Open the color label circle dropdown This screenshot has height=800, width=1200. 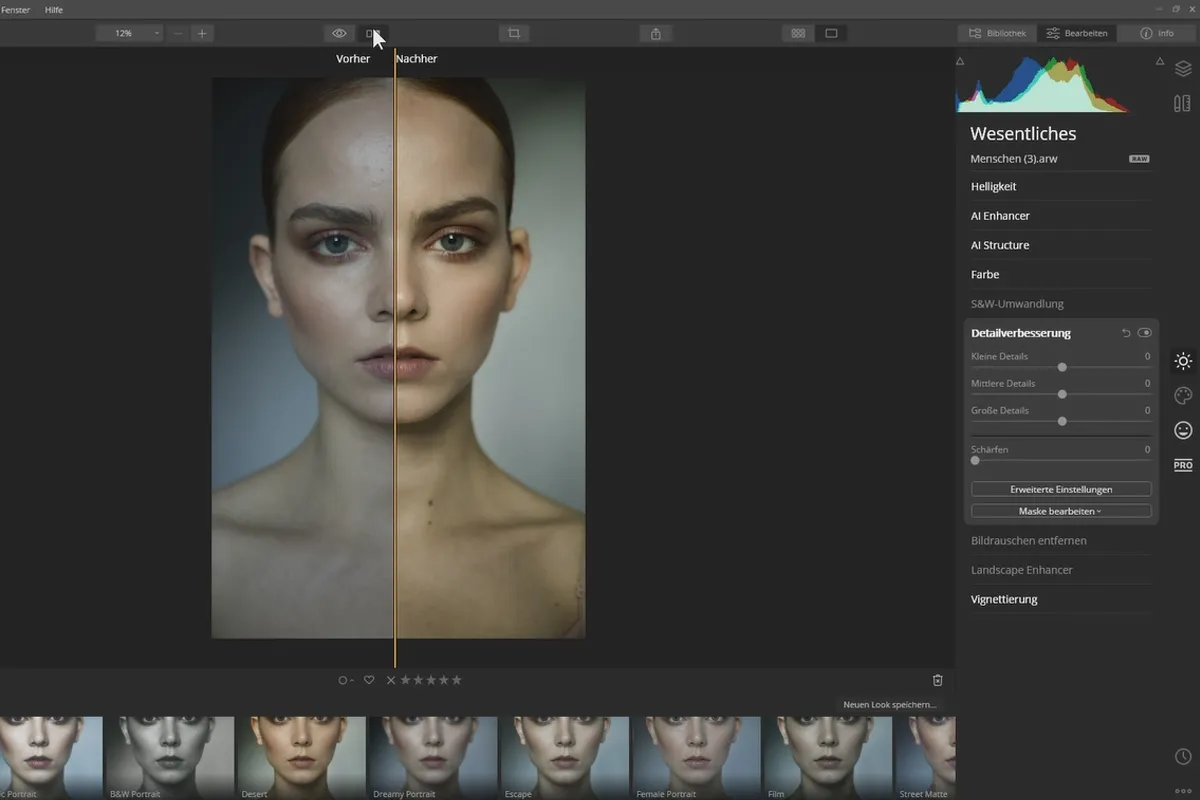346,680
